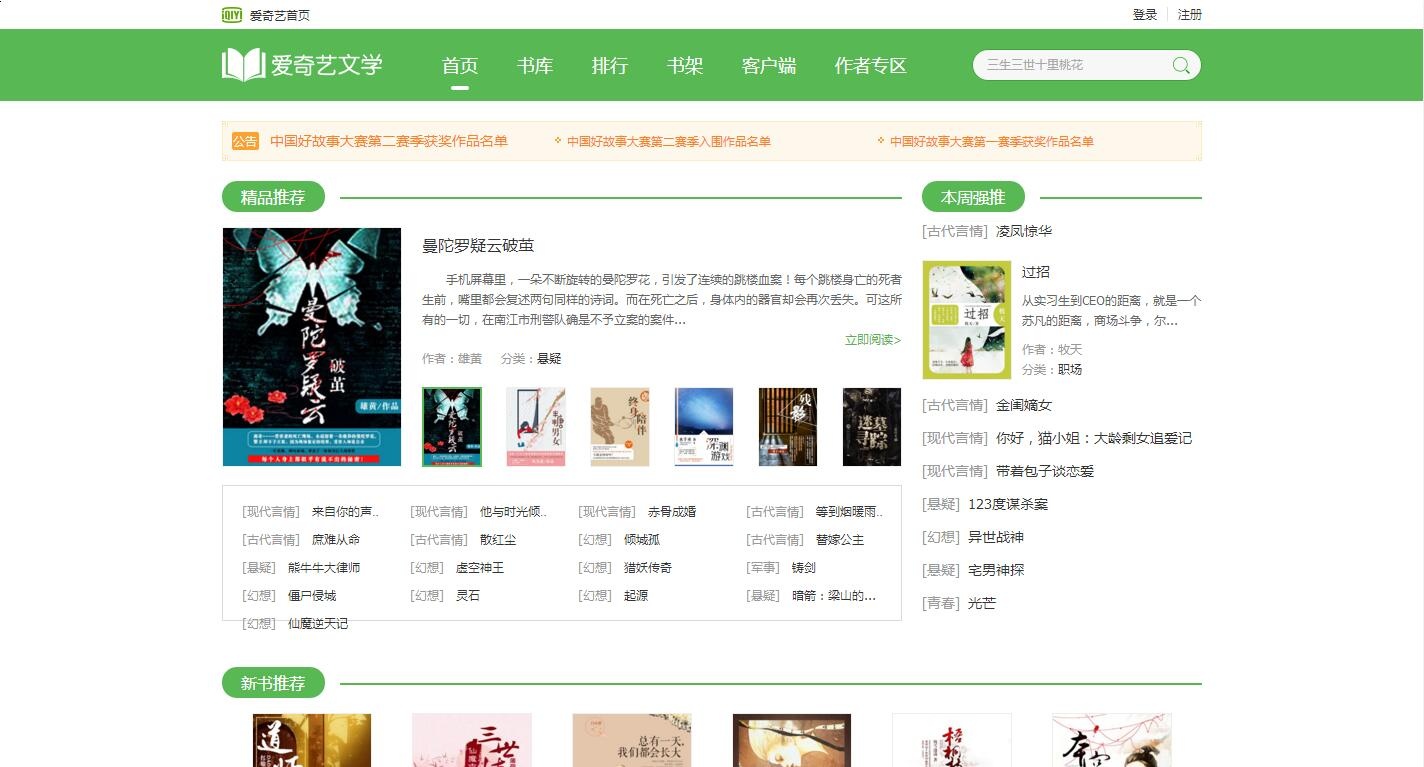Click the search magnifier icon
The image size is (1424, 767).
click(1181, 65)
